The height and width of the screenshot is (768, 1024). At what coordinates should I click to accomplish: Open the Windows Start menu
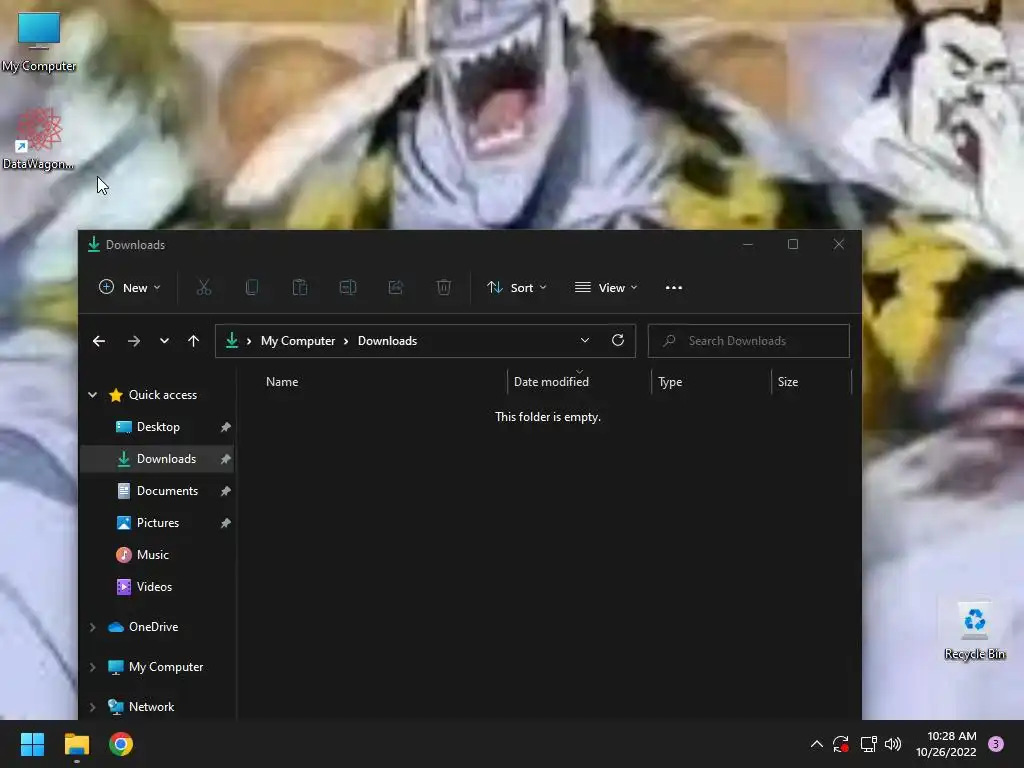pyautogui.click(x=32, y=744)
